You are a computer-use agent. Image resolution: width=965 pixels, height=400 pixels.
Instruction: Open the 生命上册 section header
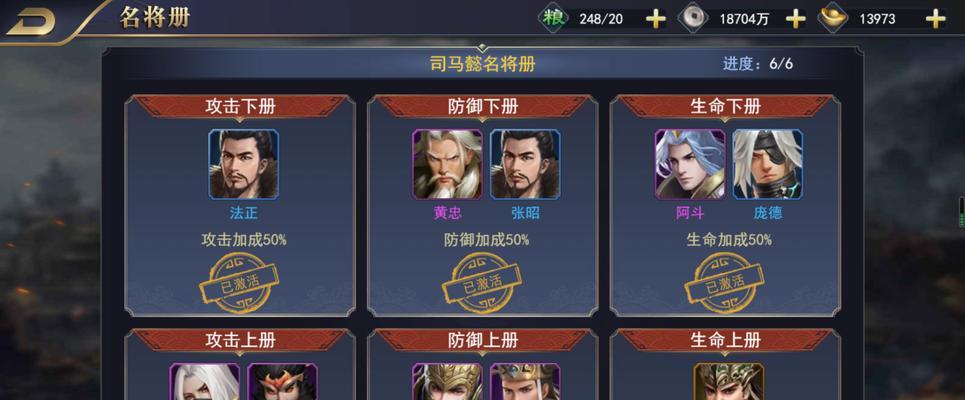tap(725, 340)
